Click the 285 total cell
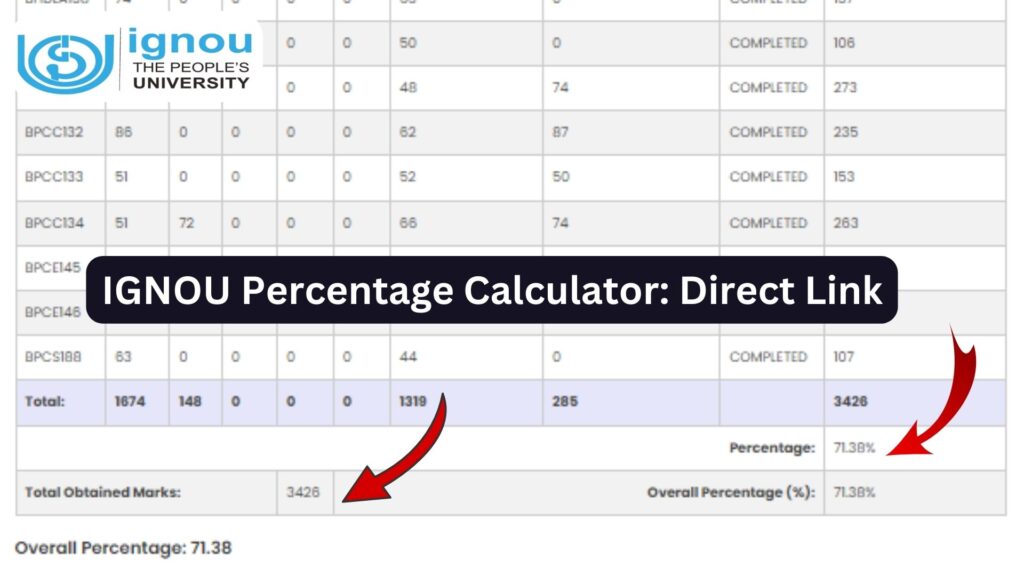Image resolution: width=1024 pixels, height=576 pixels. click(x=564, y=402)
